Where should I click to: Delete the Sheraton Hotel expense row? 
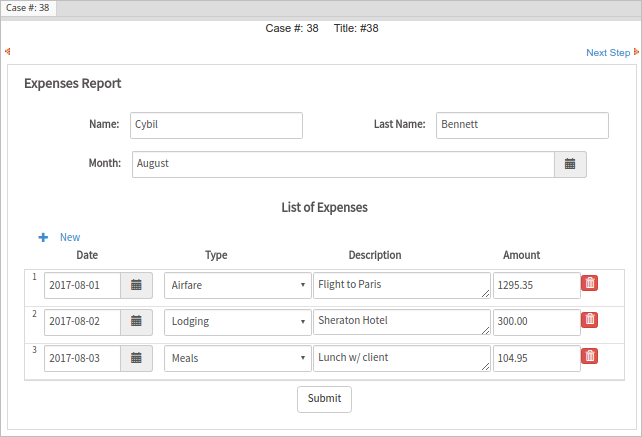click(x=590, y=320)
